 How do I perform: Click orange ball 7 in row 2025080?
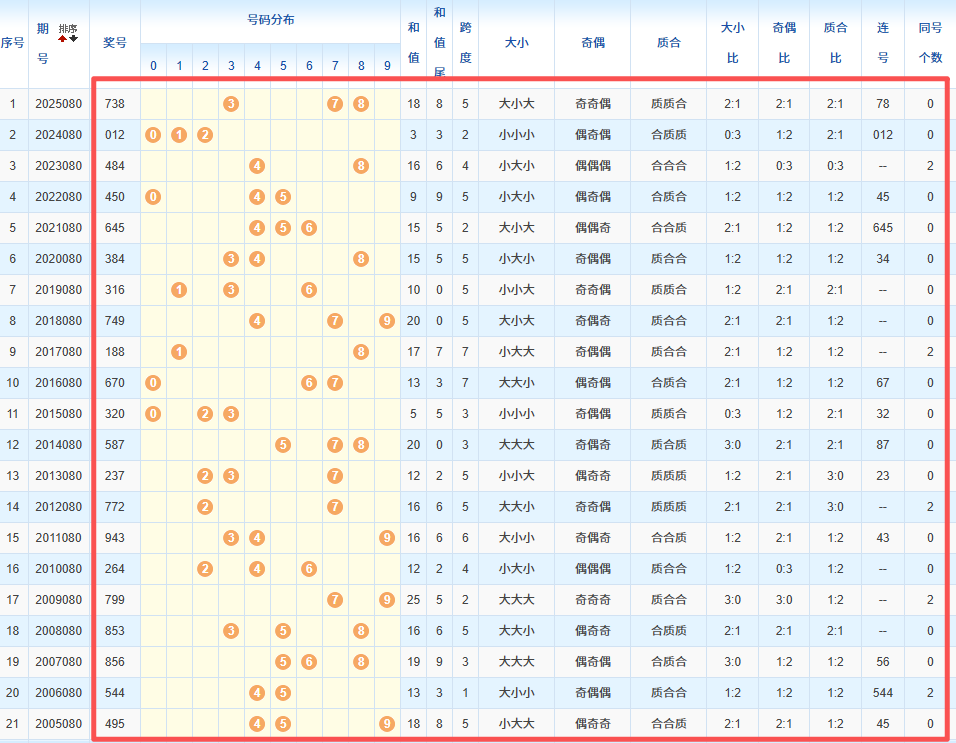click(335, 104)
